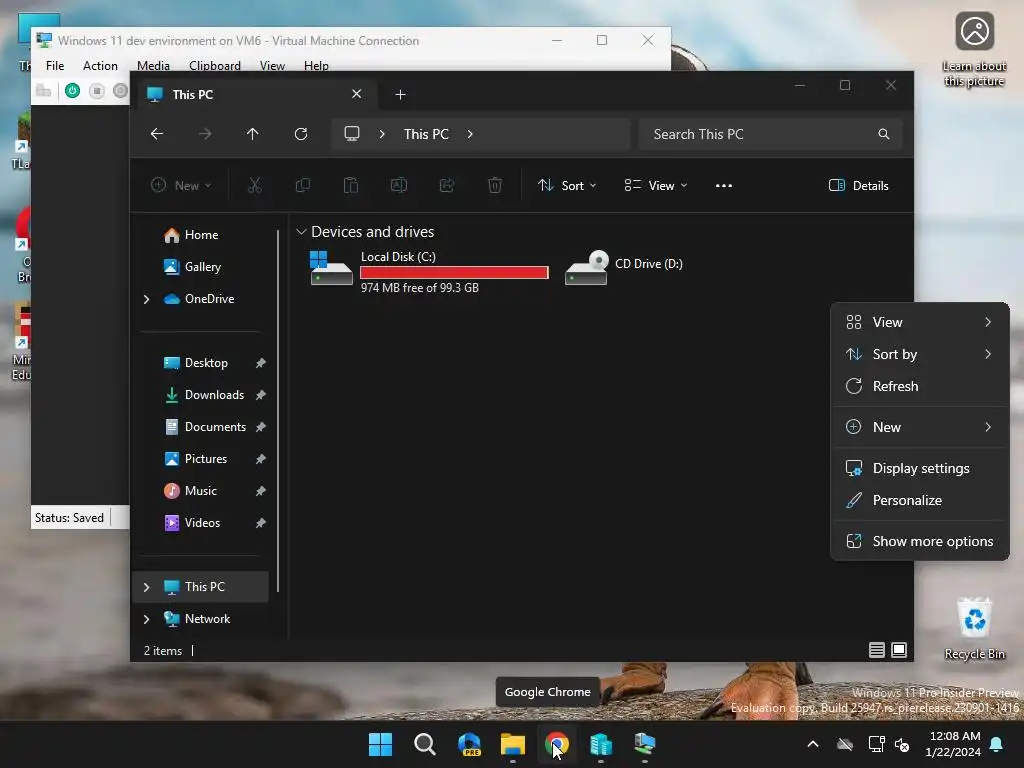Open the Sort by submenu in the context menu
The width and height of the screenshot is (1024, 768).
click(920, 354)
